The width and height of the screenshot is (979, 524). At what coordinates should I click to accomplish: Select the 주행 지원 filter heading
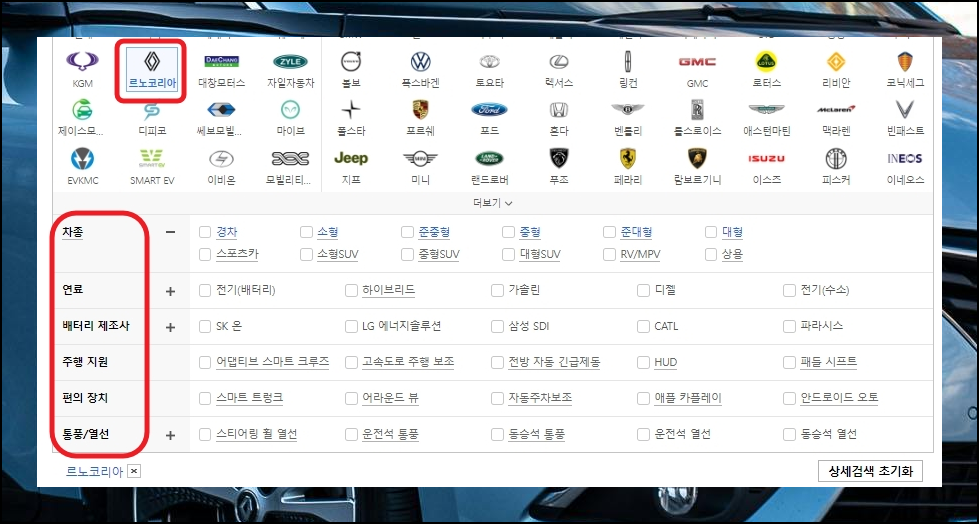[85, 362]
